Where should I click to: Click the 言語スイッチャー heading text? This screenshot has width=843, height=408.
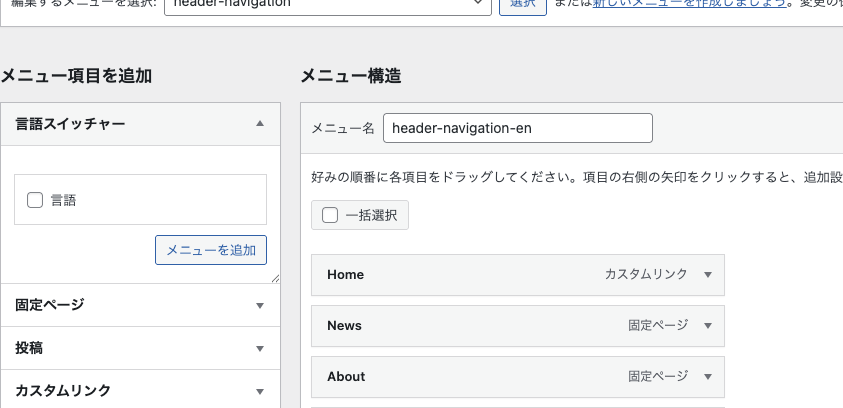coord(70,124)
